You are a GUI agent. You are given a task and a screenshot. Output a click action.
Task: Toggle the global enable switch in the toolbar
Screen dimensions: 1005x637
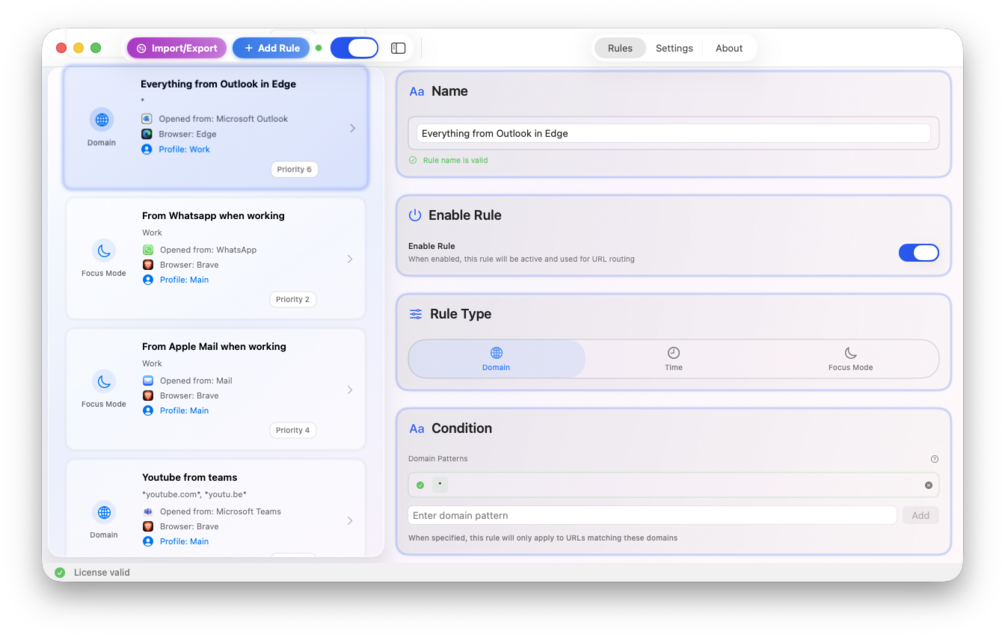click(x=354, y=48)
